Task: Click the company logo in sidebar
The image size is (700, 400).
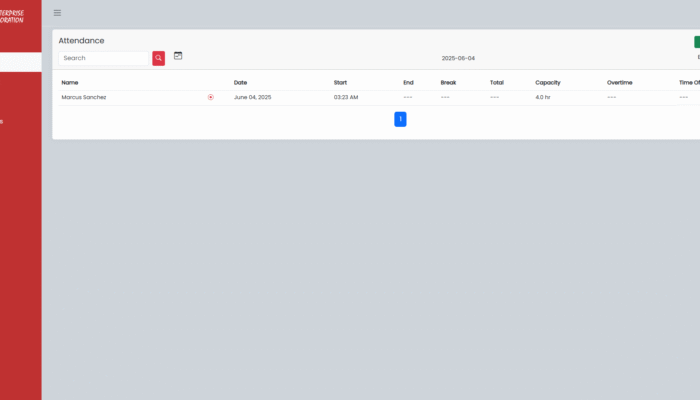Action: tap(12, 17)
